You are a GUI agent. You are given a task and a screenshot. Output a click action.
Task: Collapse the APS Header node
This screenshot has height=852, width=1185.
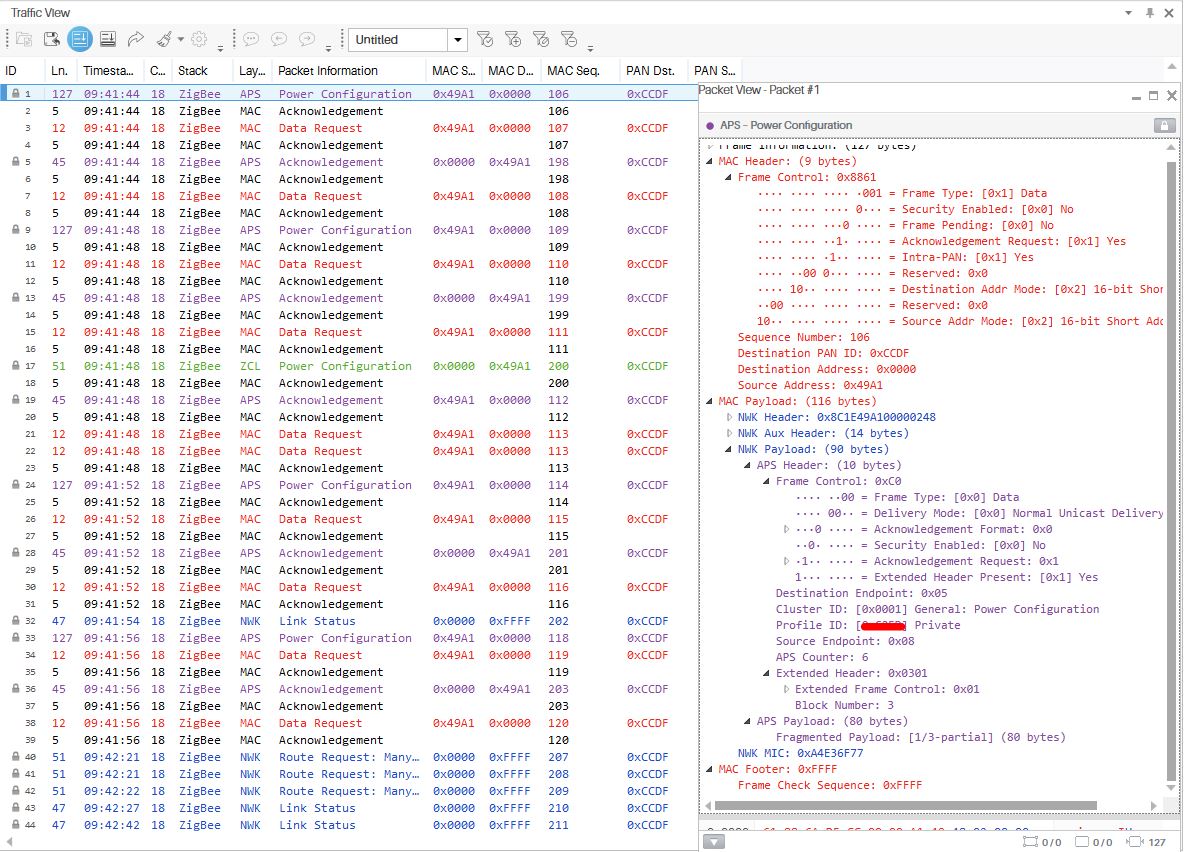click(x=747, y=465)
